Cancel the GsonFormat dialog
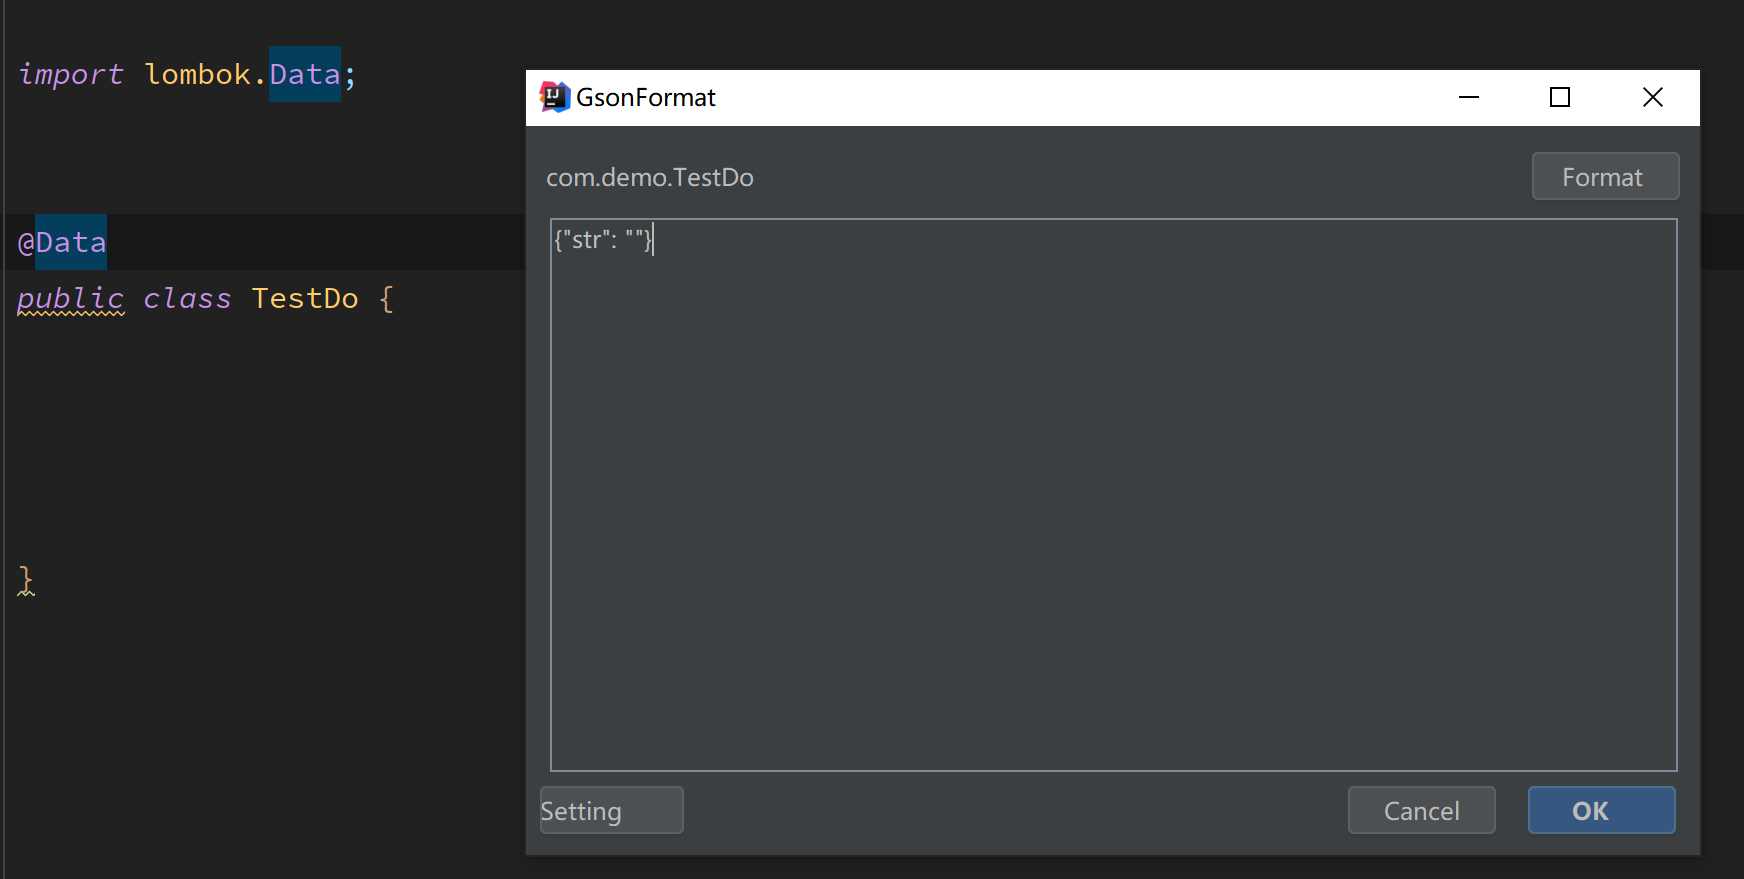Screen dimensions: 1744x879 (1421, 810)
